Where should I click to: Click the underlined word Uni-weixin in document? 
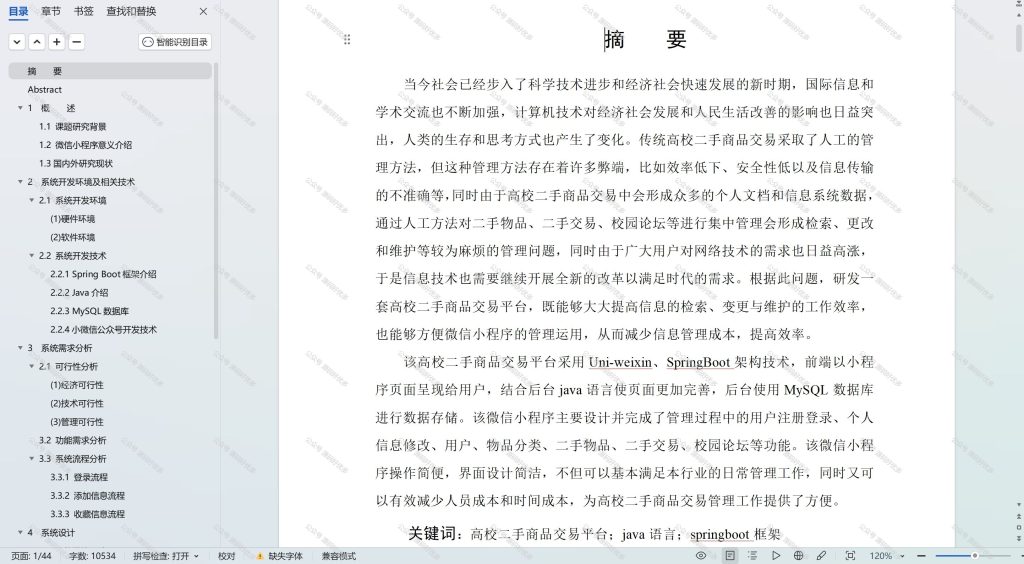click(620, 362)
